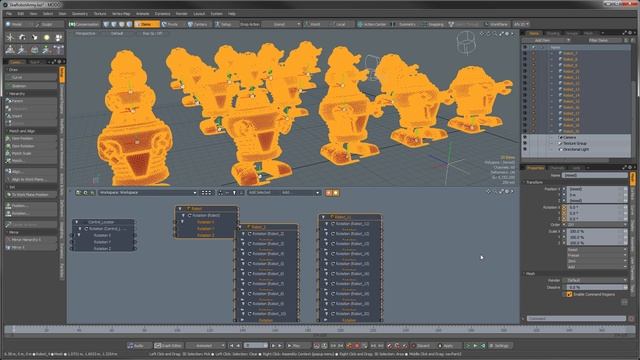Open the Animated dropdown in the timeline bar
Image resolution: width=640 pixels, height=360 pixels.
(205, 346)
